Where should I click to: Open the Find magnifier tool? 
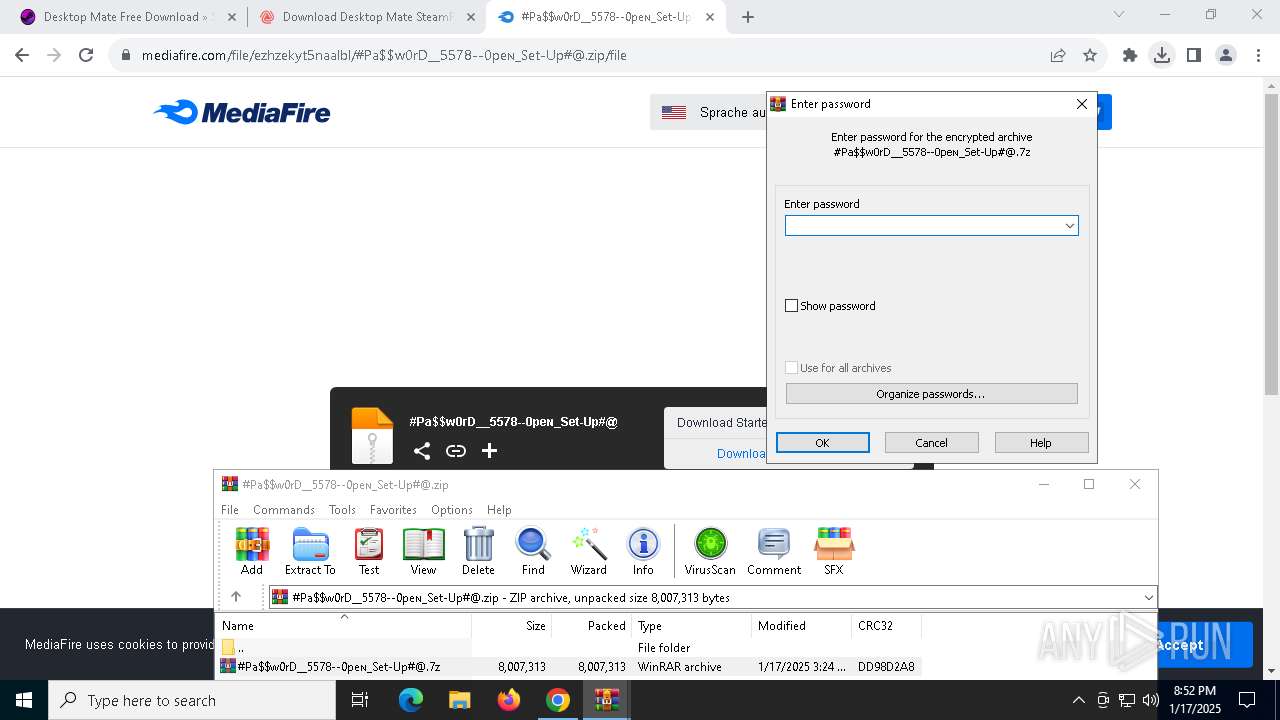tap(533, 551)
